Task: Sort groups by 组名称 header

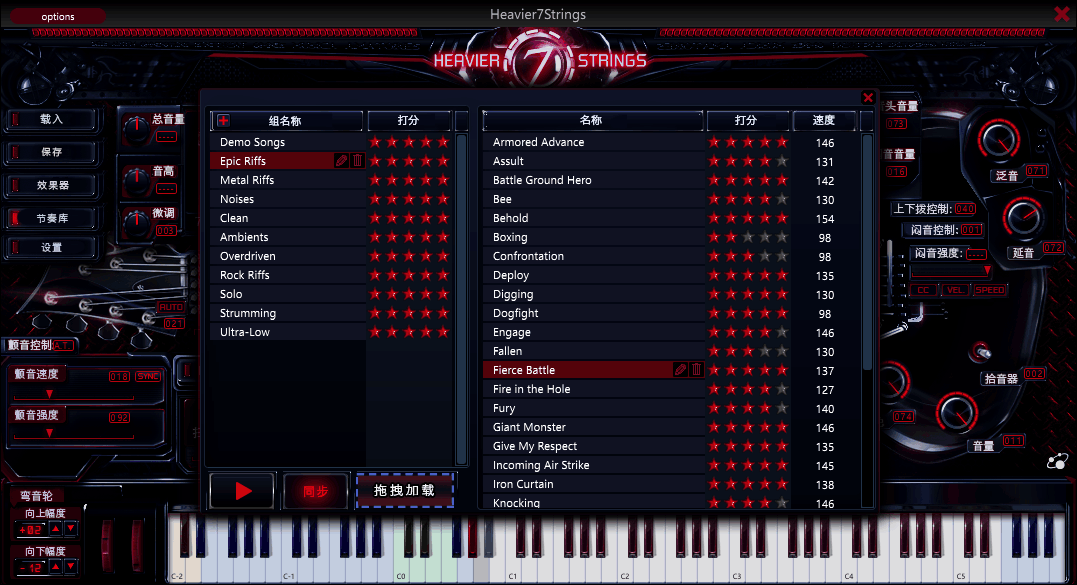Action: point(286,121)
